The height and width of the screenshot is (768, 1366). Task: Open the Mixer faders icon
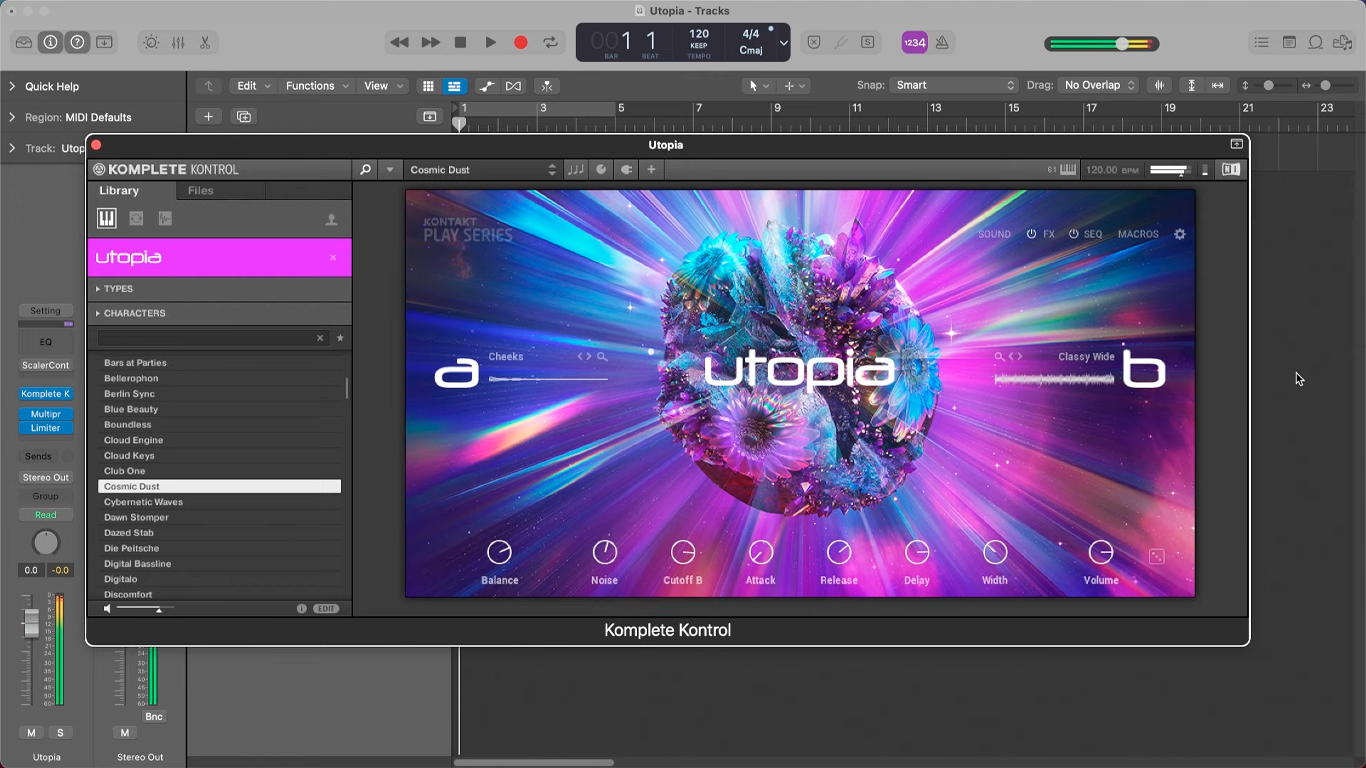178,43
